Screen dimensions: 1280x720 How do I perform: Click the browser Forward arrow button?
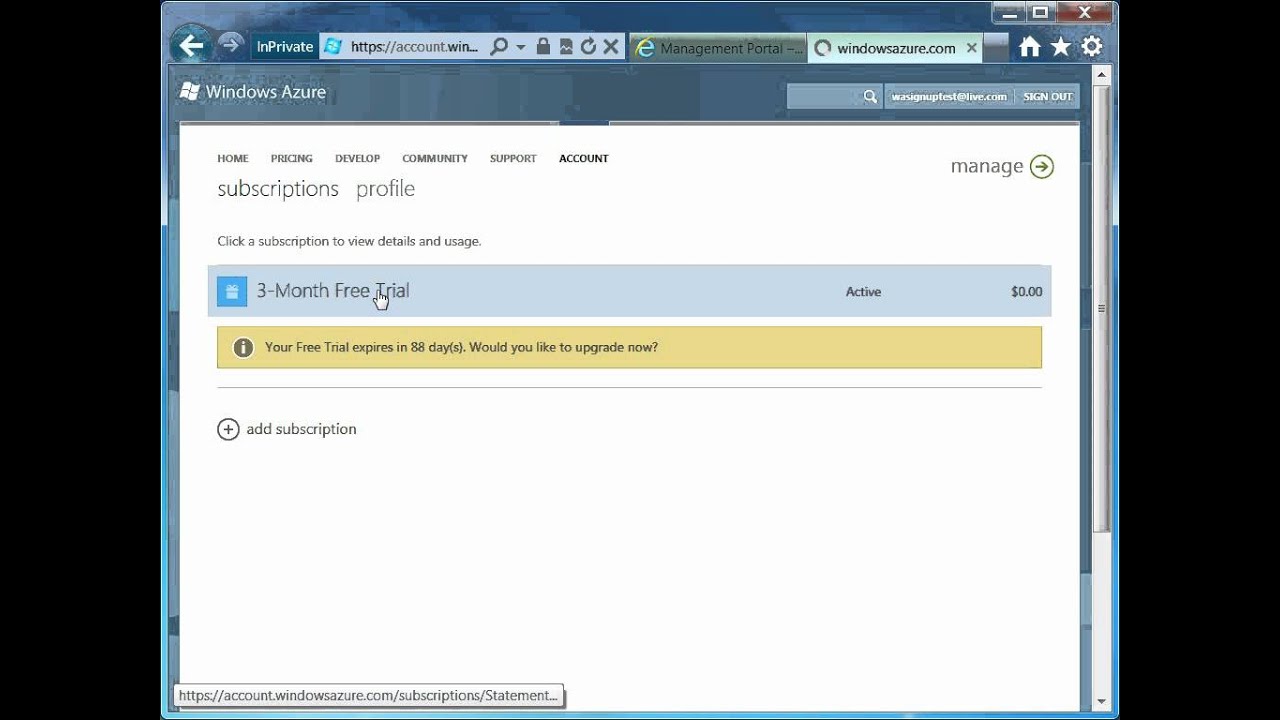coord(231,45)
